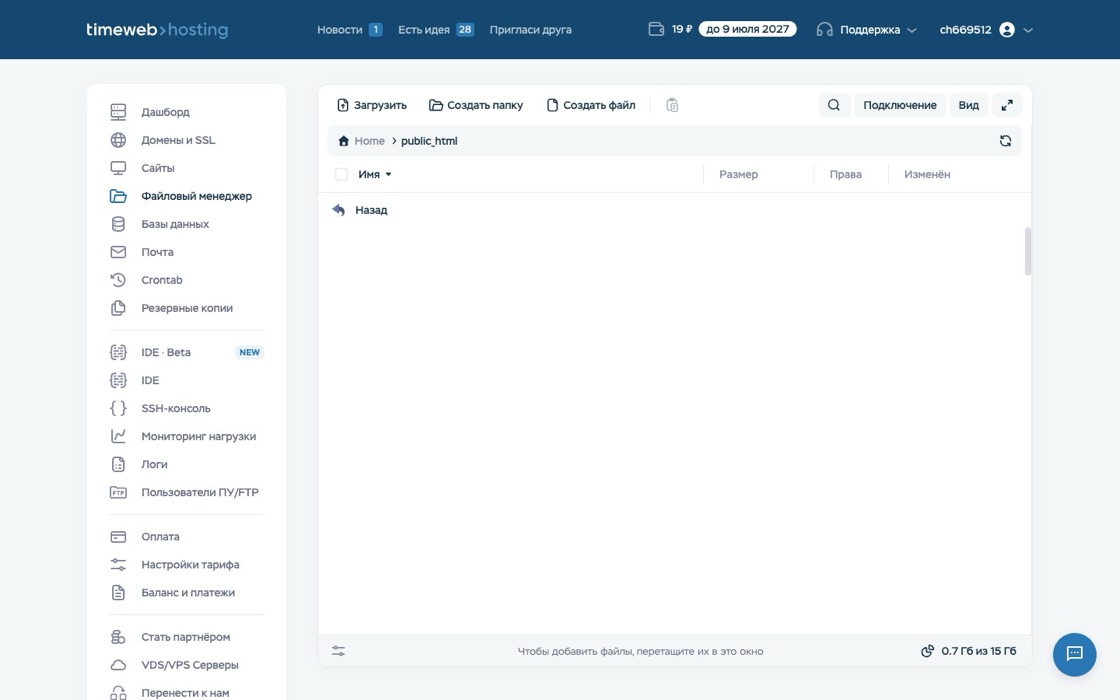Tick the select-all checkbox beside Имя
The image size is (1120, 700).
pyautogui.click(x=341, y=174)
